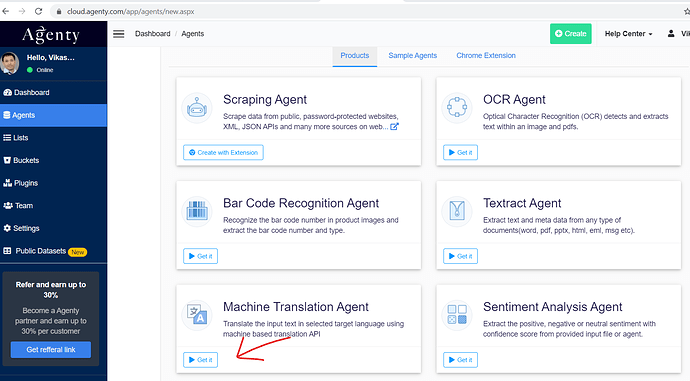Click the browser back arrow

(6, 11)
